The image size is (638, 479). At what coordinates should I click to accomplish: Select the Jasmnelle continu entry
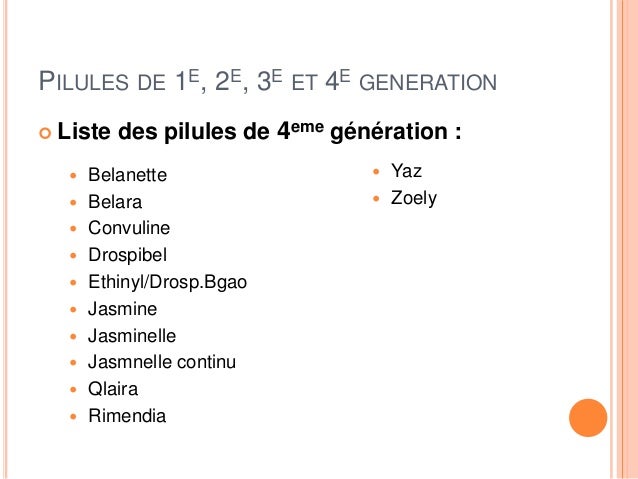point(162,362)
